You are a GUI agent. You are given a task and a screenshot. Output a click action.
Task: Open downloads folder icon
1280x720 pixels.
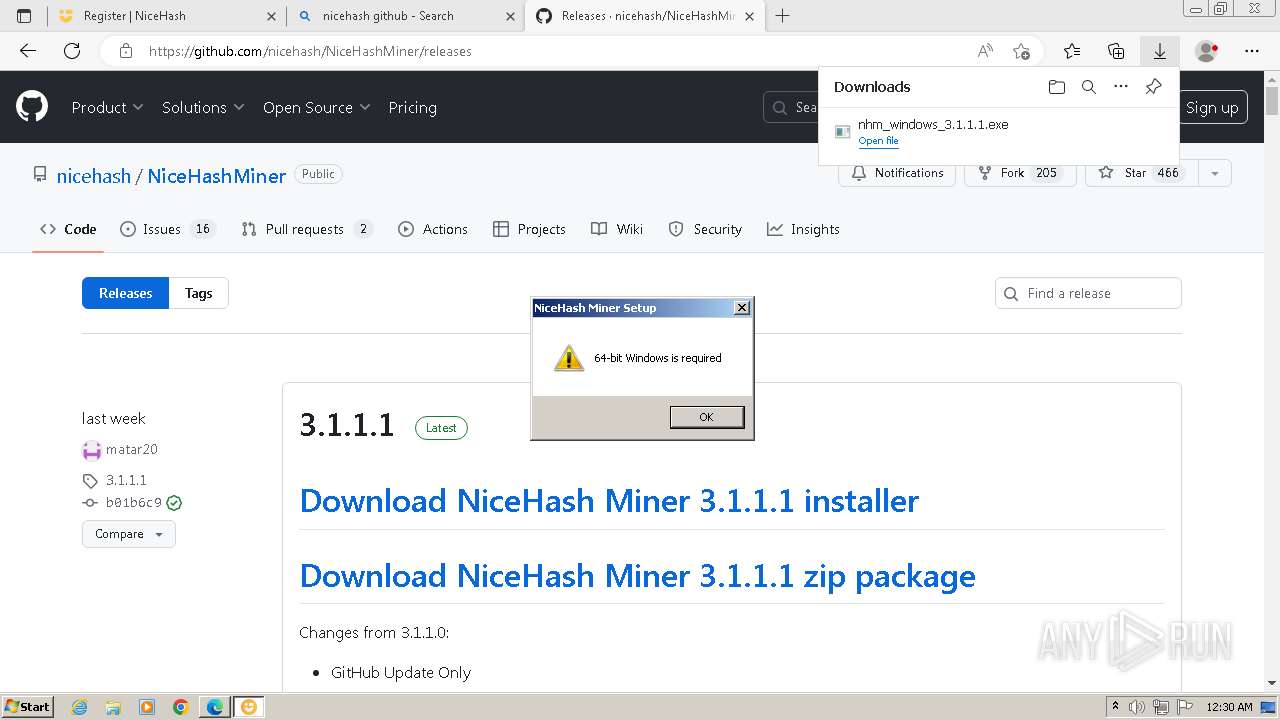point(1057,87)
